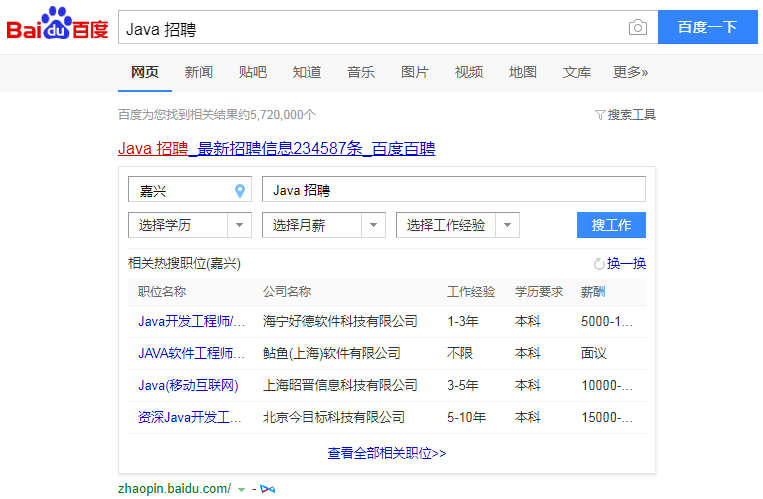Switch to the 音乐 tab
The image size is (763, 499).
361,73
